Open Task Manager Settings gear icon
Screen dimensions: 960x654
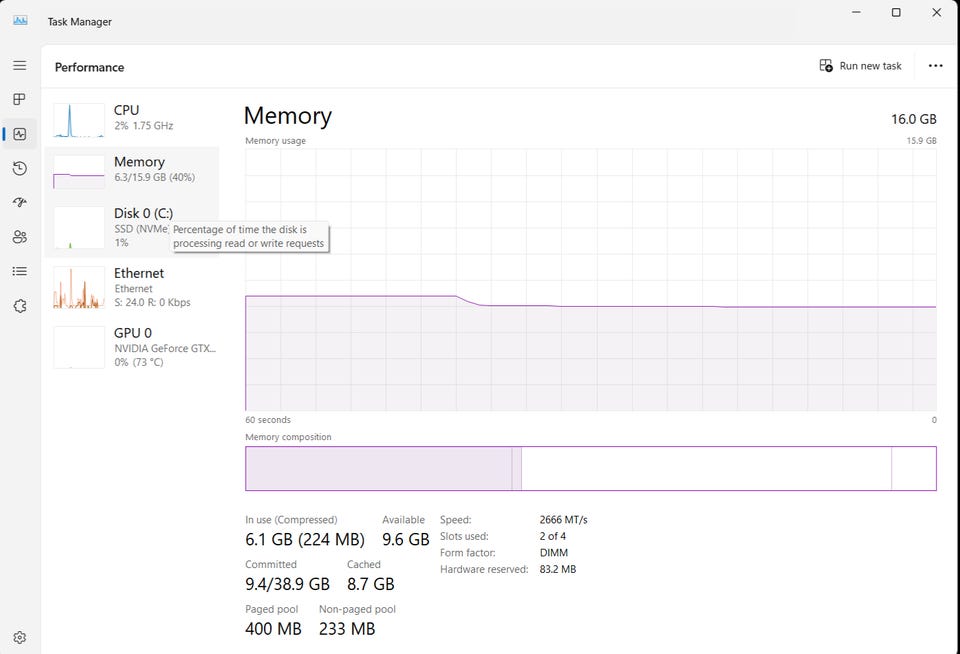click(19, 637)
